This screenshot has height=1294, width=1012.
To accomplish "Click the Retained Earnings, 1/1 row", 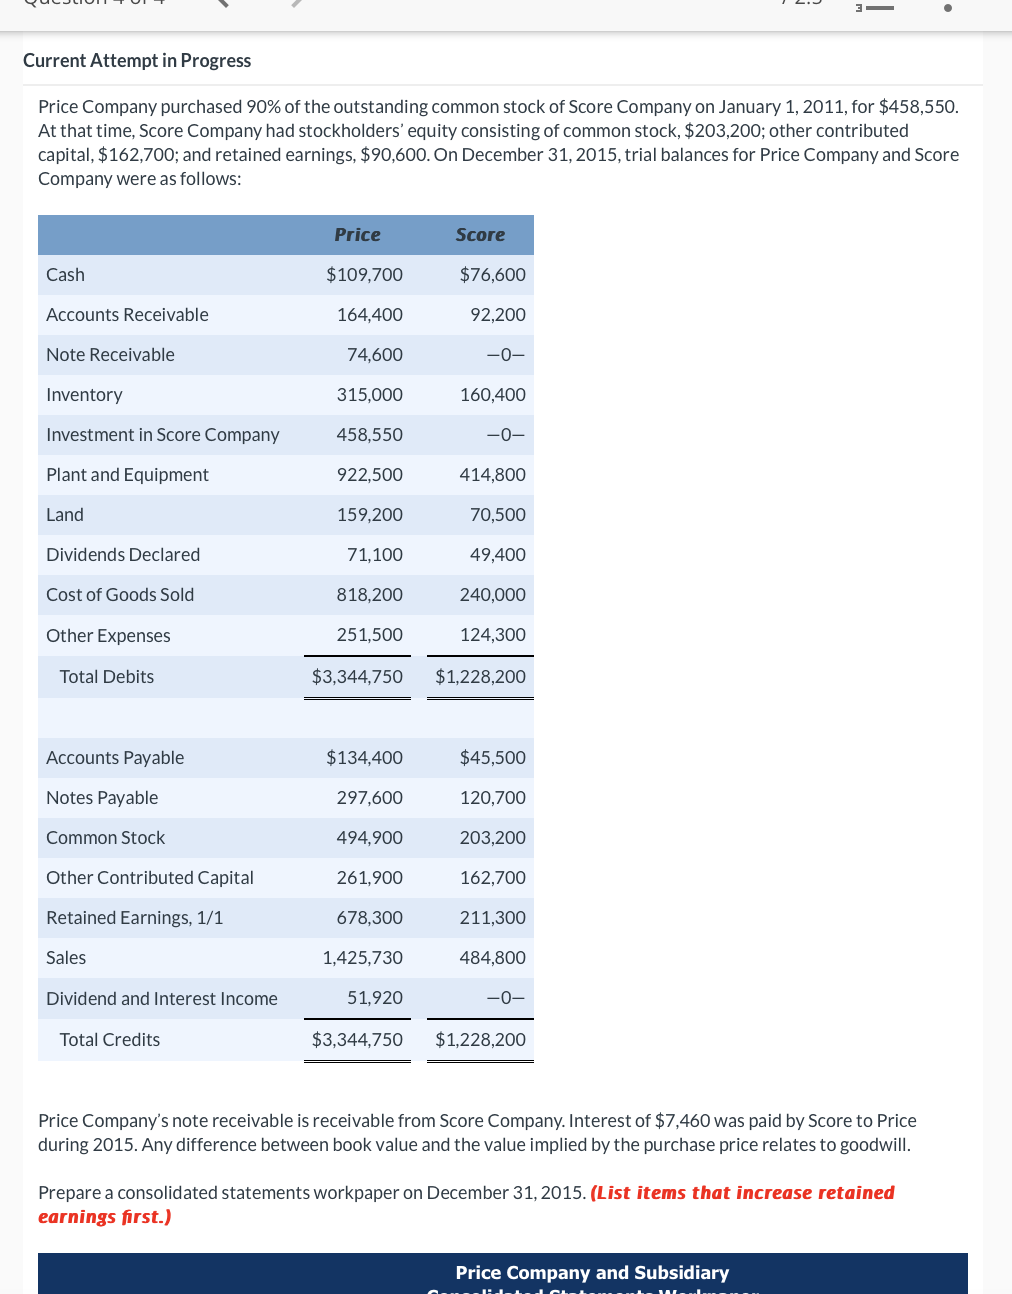I will click(134, 917).
